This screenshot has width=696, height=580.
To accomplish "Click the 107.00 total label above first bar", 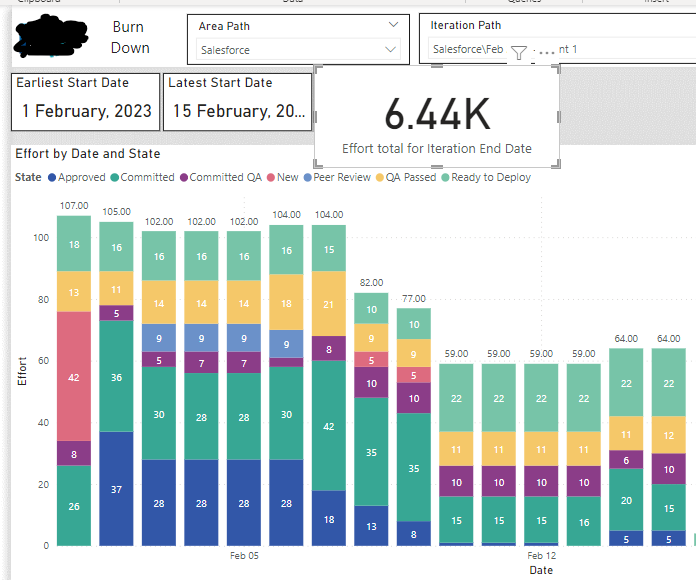I will pos(74,205).
